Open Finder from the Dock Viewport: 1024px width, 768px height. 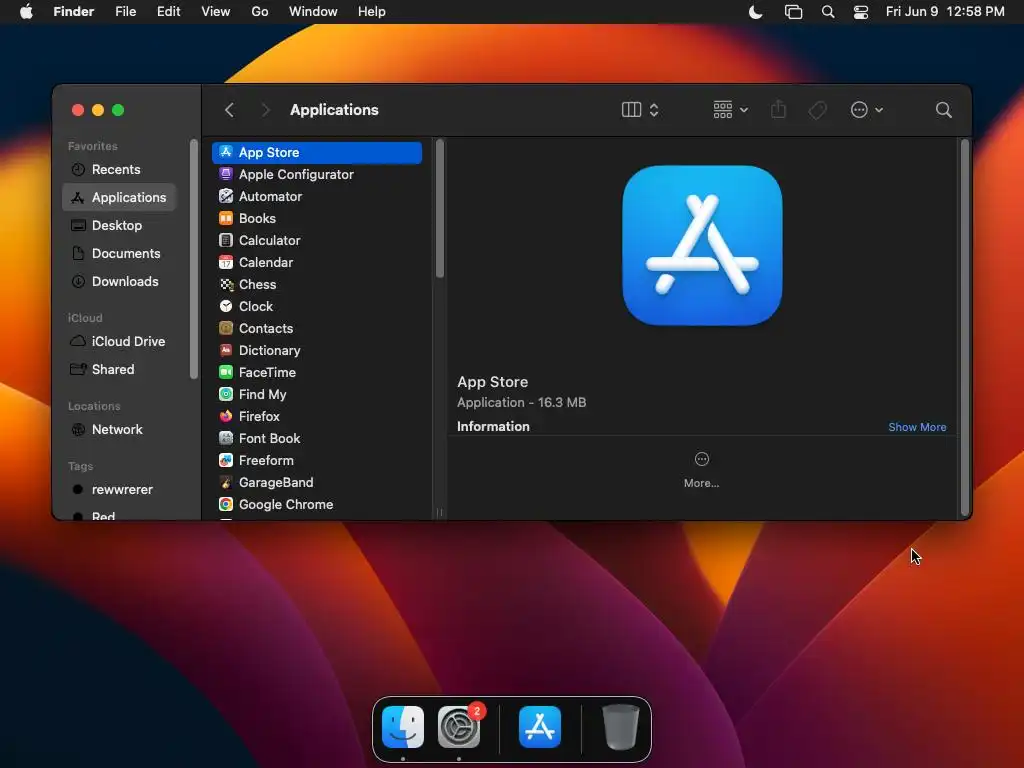pos(403,727)
